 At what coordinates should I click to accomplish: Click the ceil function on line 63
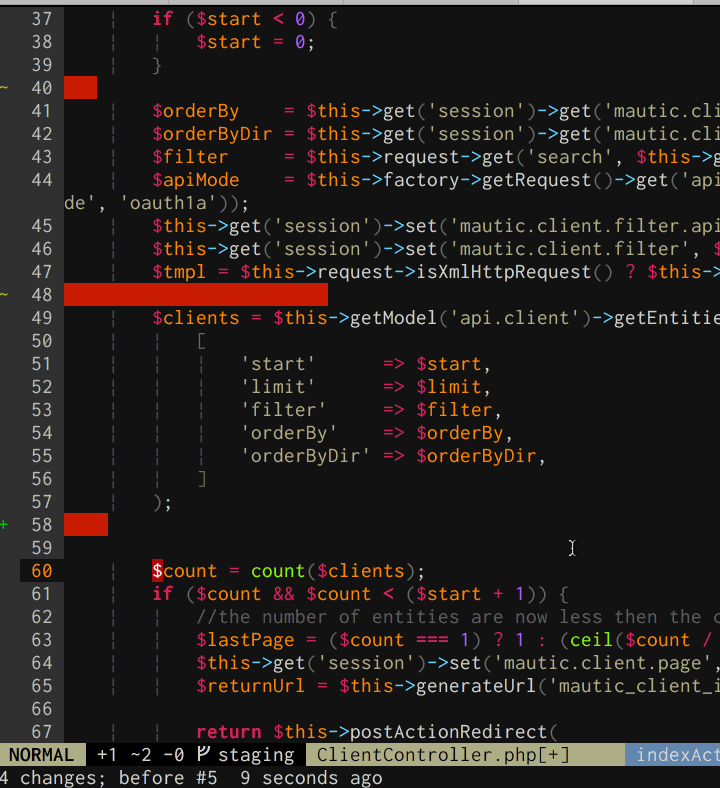click(x=591, y=640)
